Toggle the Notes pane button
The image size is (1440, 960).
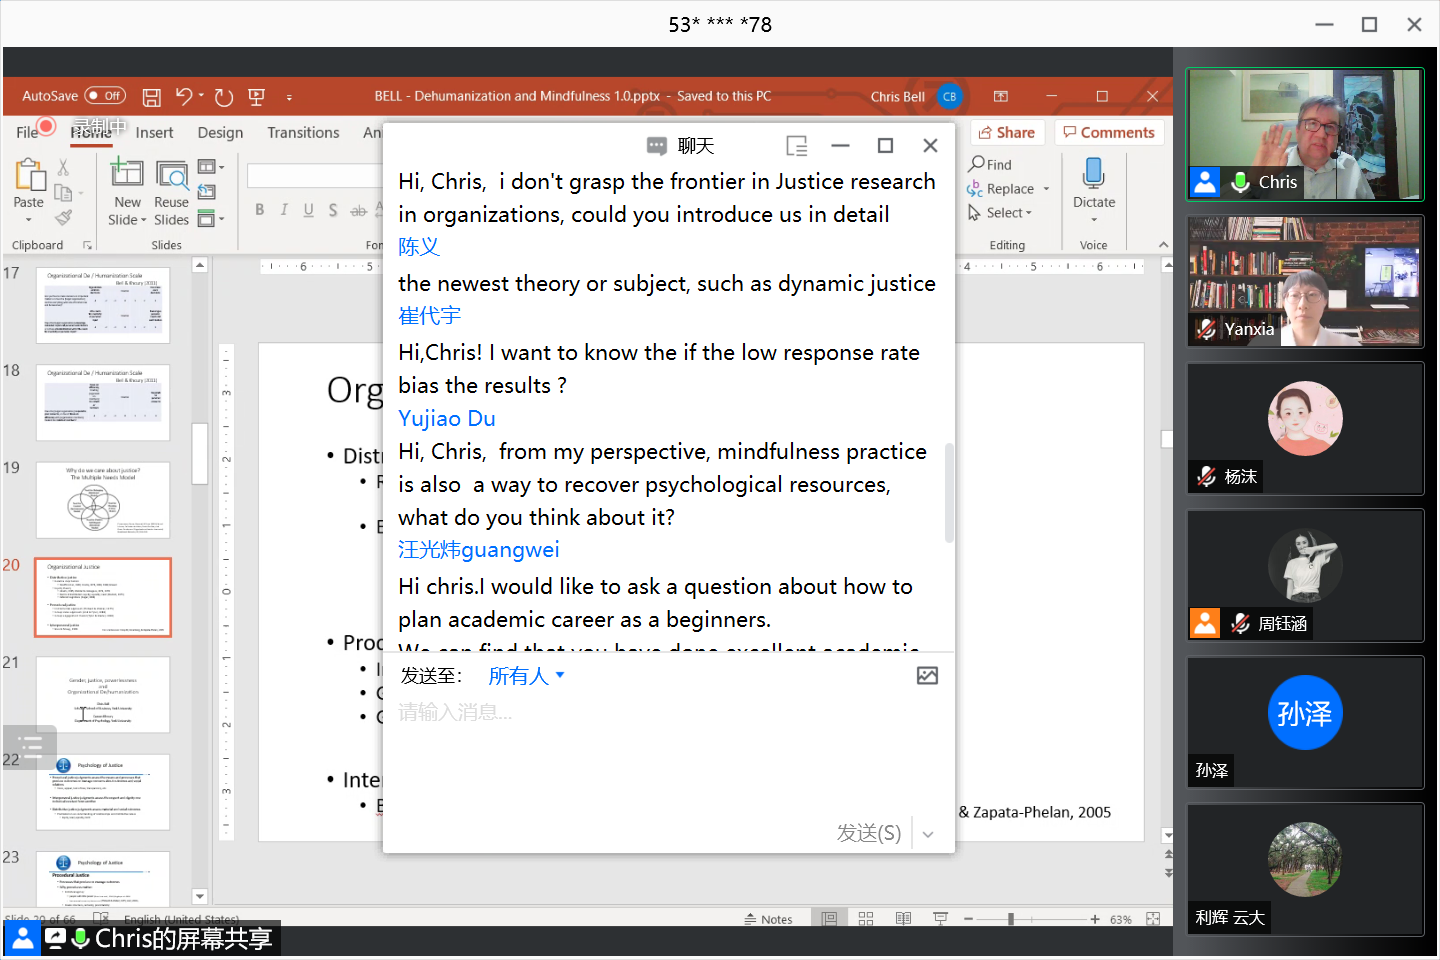click(x=768, y=919)
